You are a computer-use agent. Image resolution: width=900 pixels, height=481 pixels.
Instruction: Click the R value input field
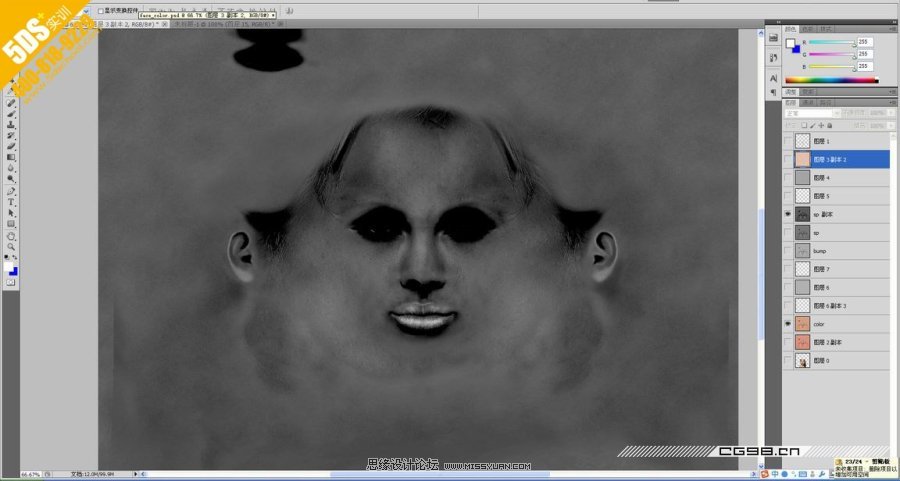coord(864,42)
